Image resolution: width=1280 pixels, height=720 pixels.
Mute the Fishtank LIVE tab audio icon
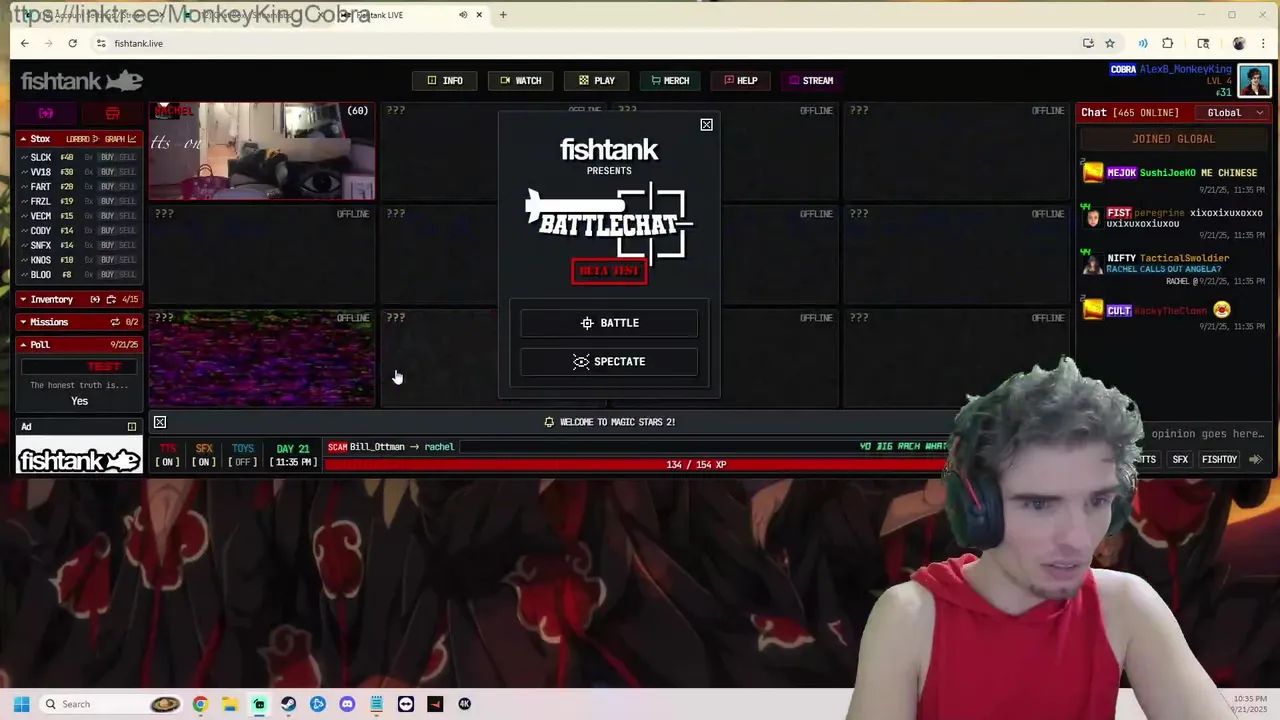463,15
